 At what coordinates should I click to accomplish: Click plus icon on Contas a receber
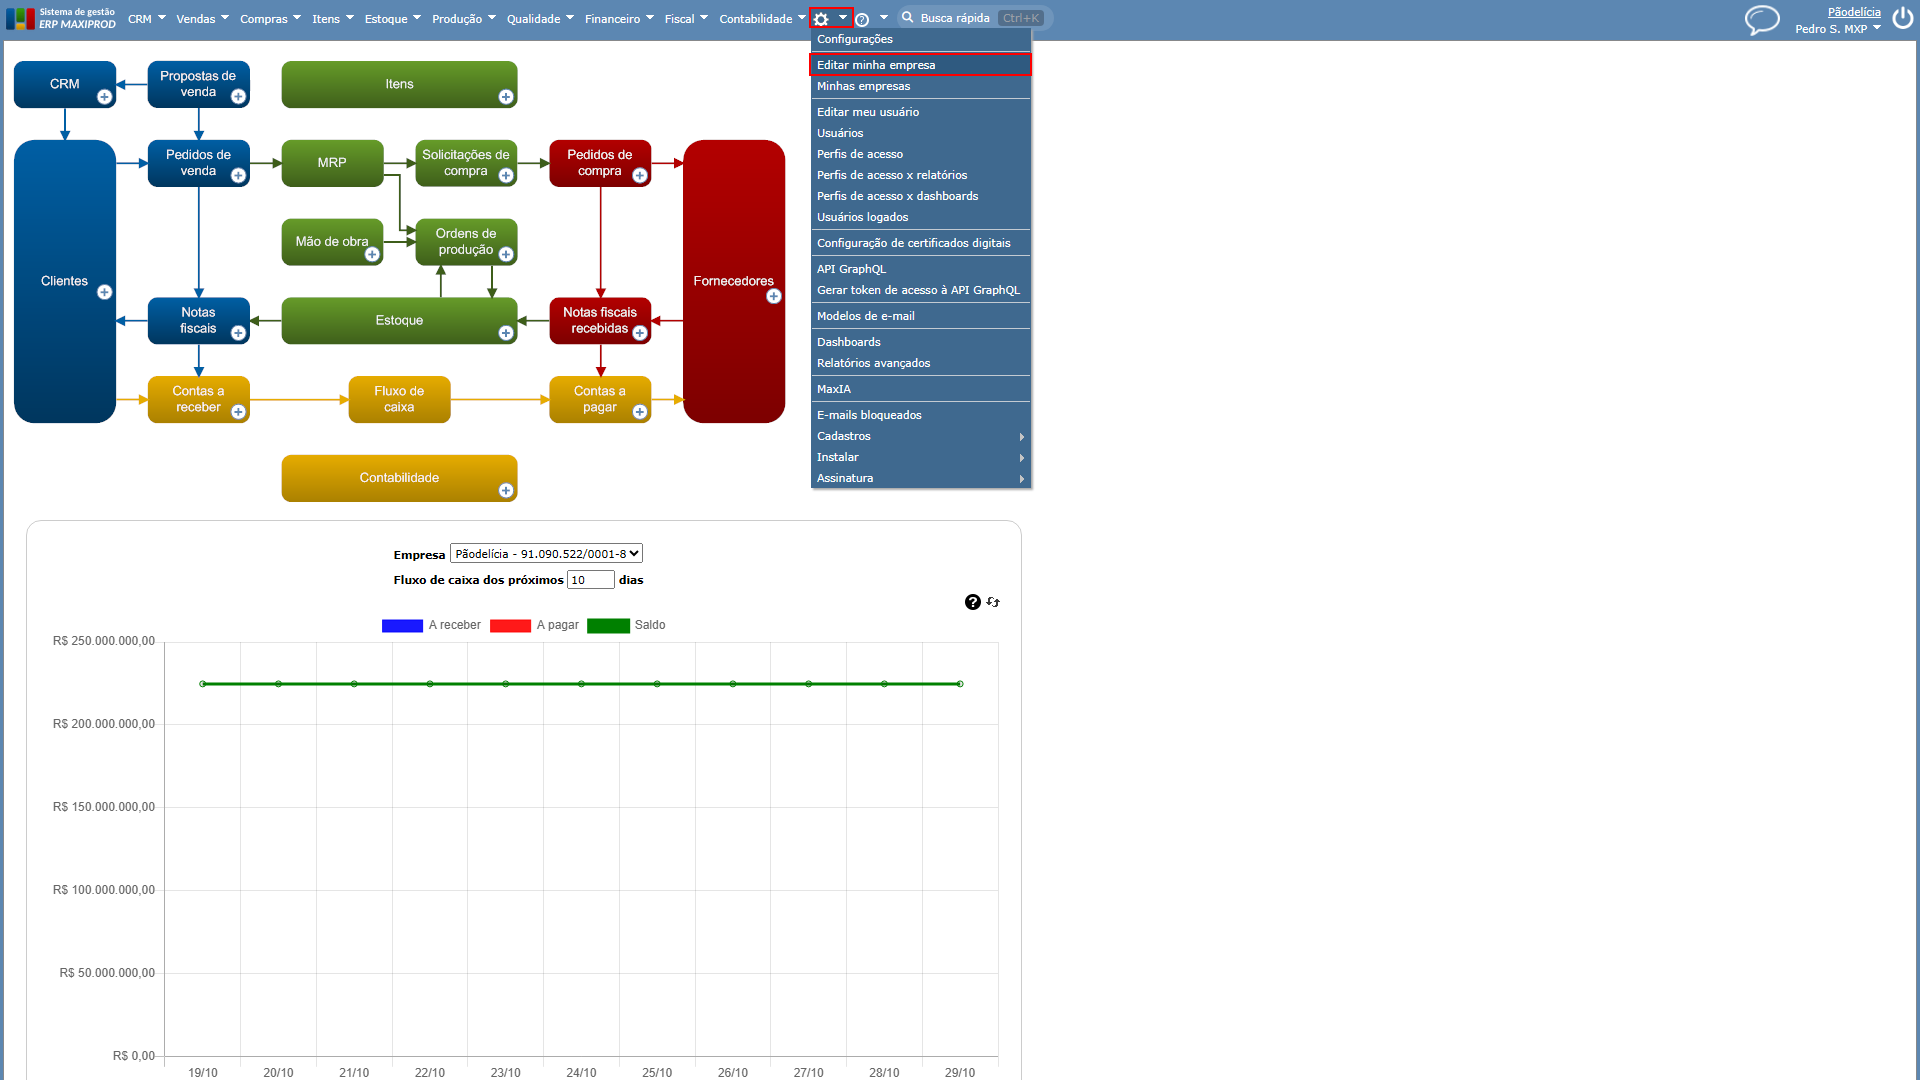pyautogui.click(x=238, y=412)
